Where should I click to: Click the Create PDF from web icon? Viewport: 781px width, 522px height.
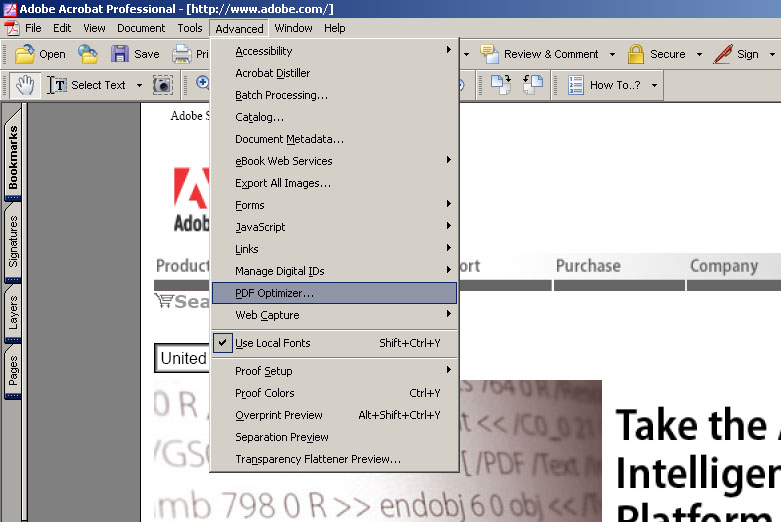pyautogui.click(x=88, y=54)
